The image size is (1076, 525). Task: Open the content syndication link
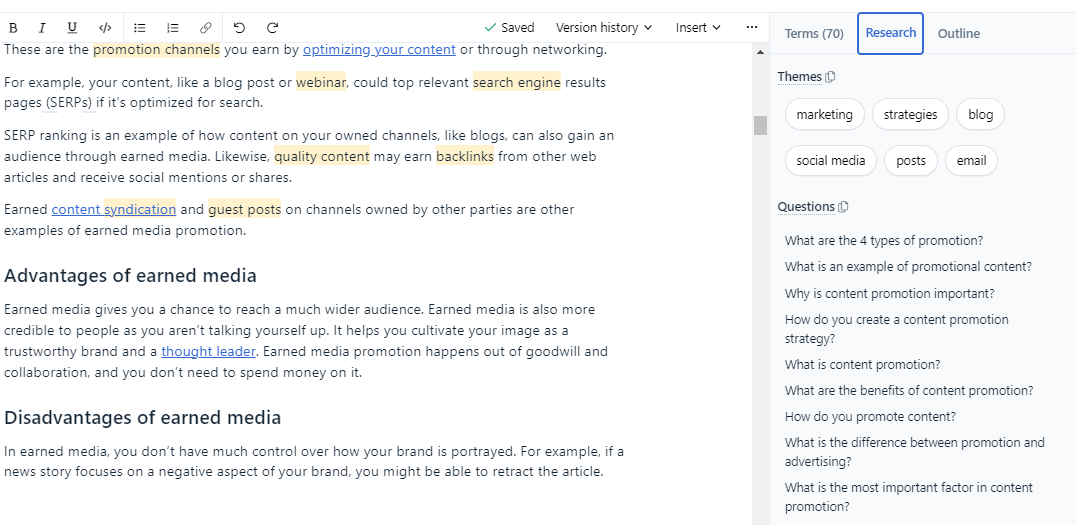pyautogui.click(x=113, y=209)
